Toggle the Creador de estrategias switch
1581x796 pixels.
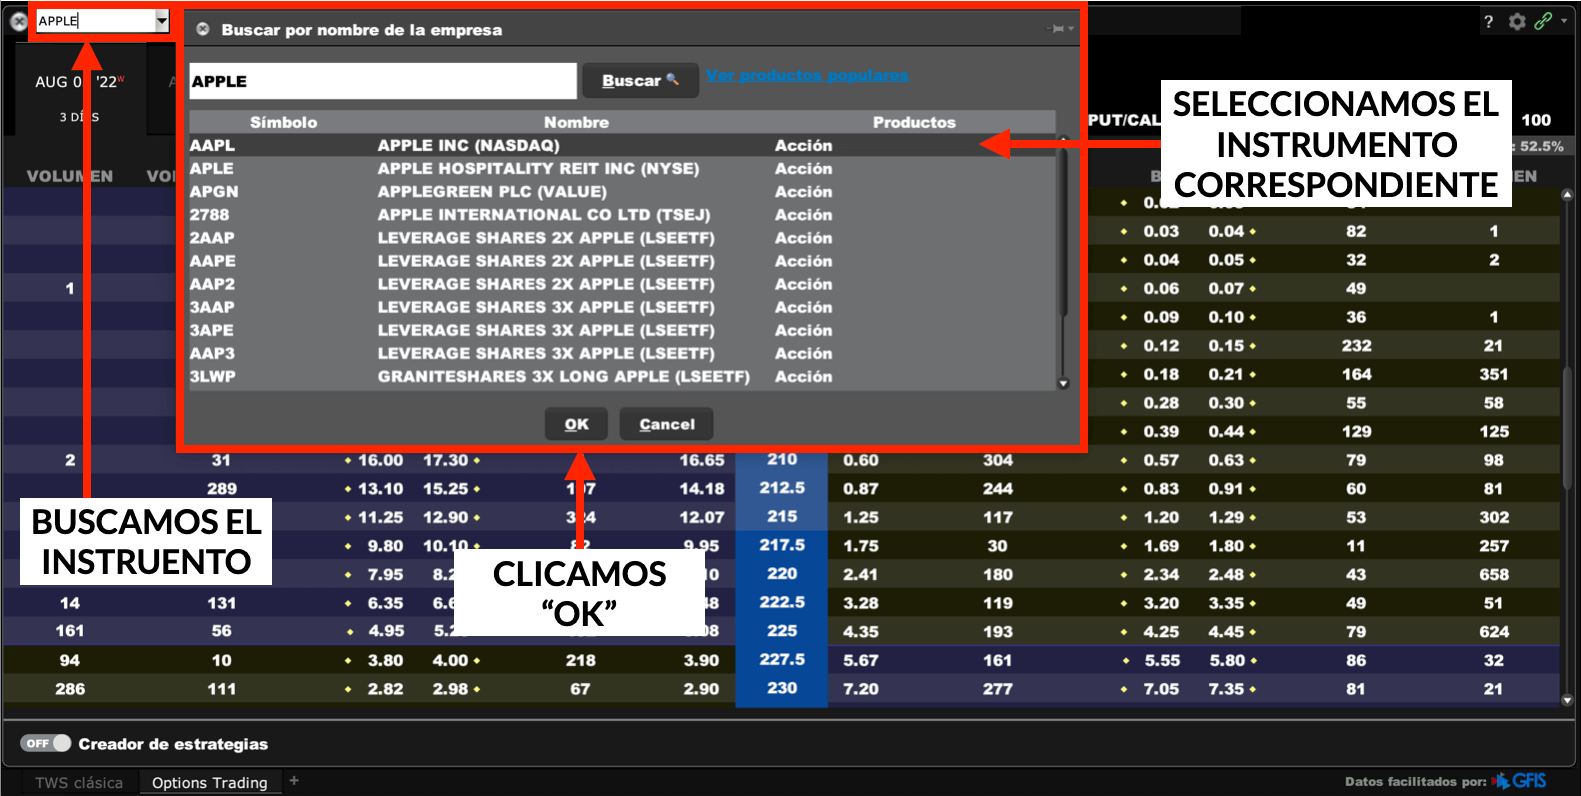pyautogui.click(x=46, y=743)
